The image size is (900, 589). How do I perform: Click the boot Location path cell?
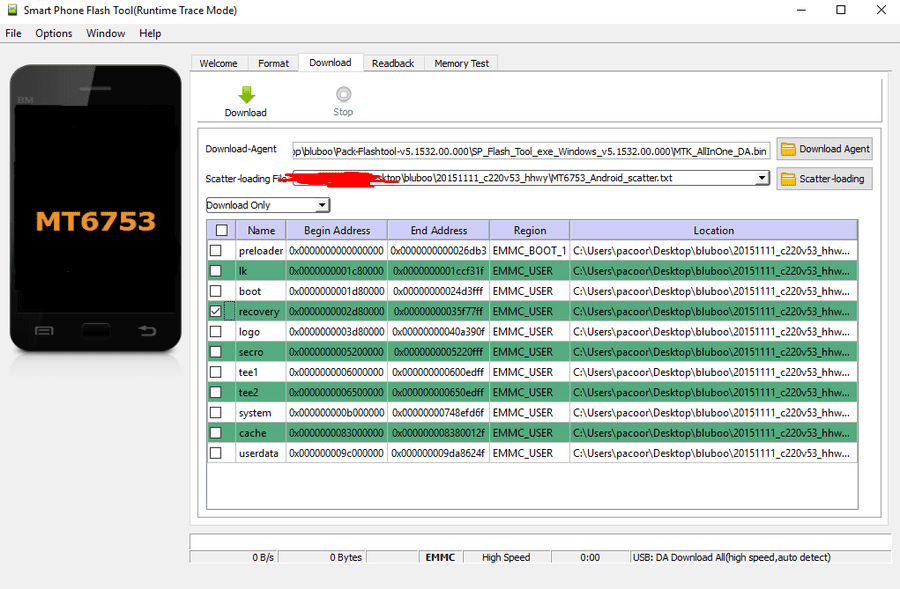click(x=713, y=291)
